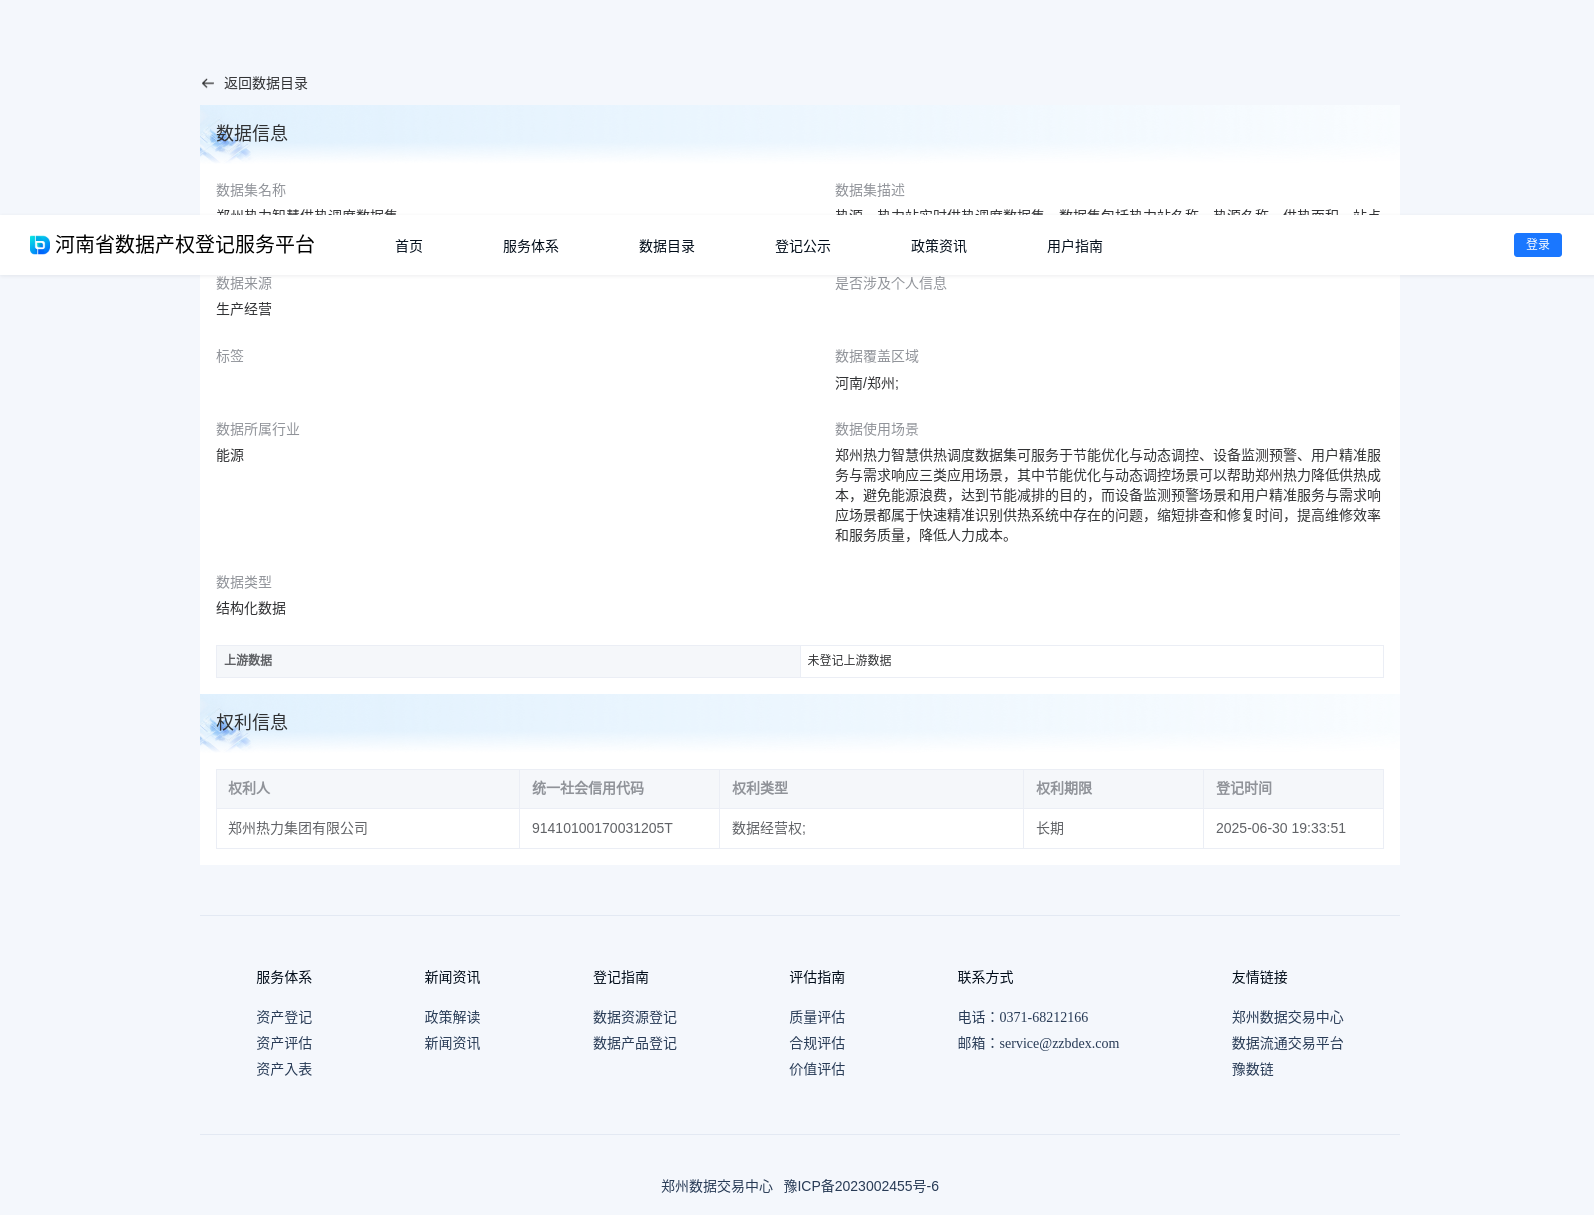Open footer link 资产入表
The image size is (1594, 1215).
(284, 1069)
